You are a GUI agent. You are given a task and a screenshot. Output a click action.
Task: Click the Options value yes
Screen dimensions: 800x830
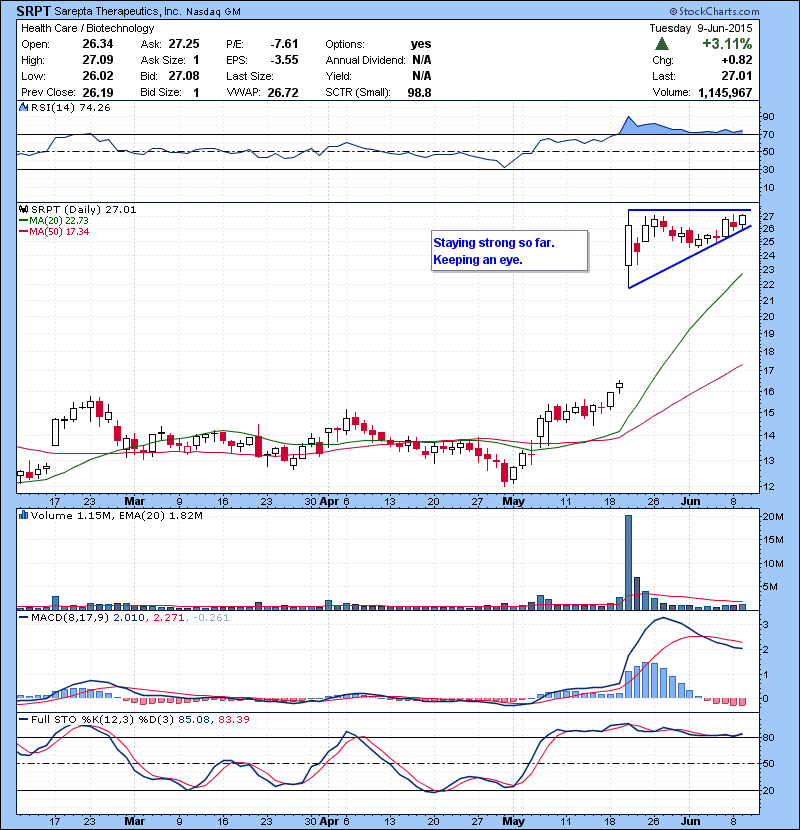(421, 44)
